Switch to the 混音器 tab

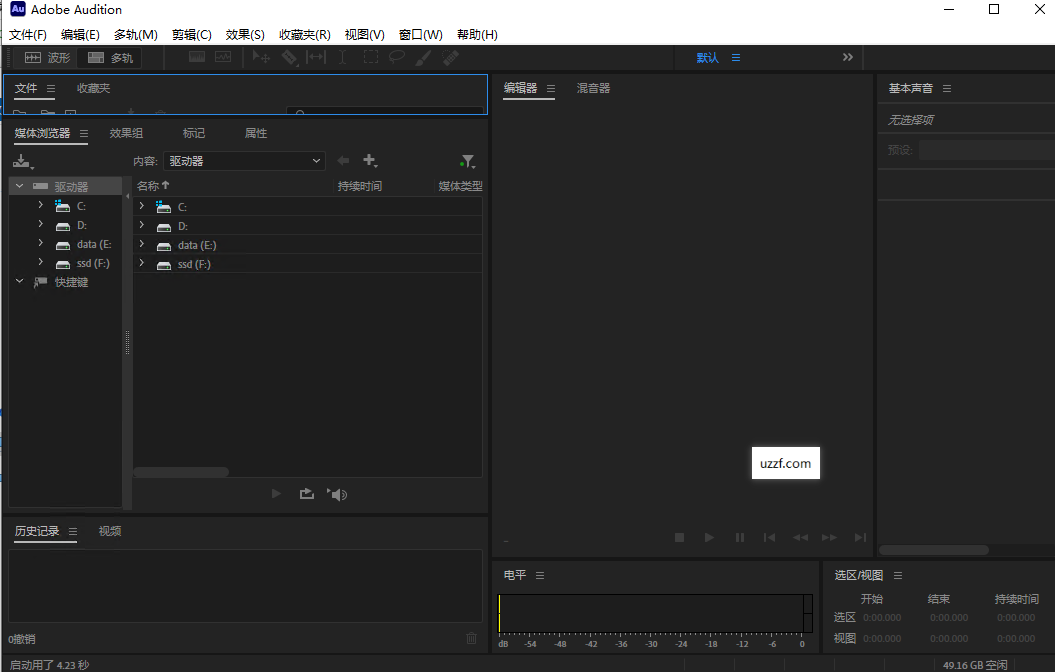click(592, 88)
